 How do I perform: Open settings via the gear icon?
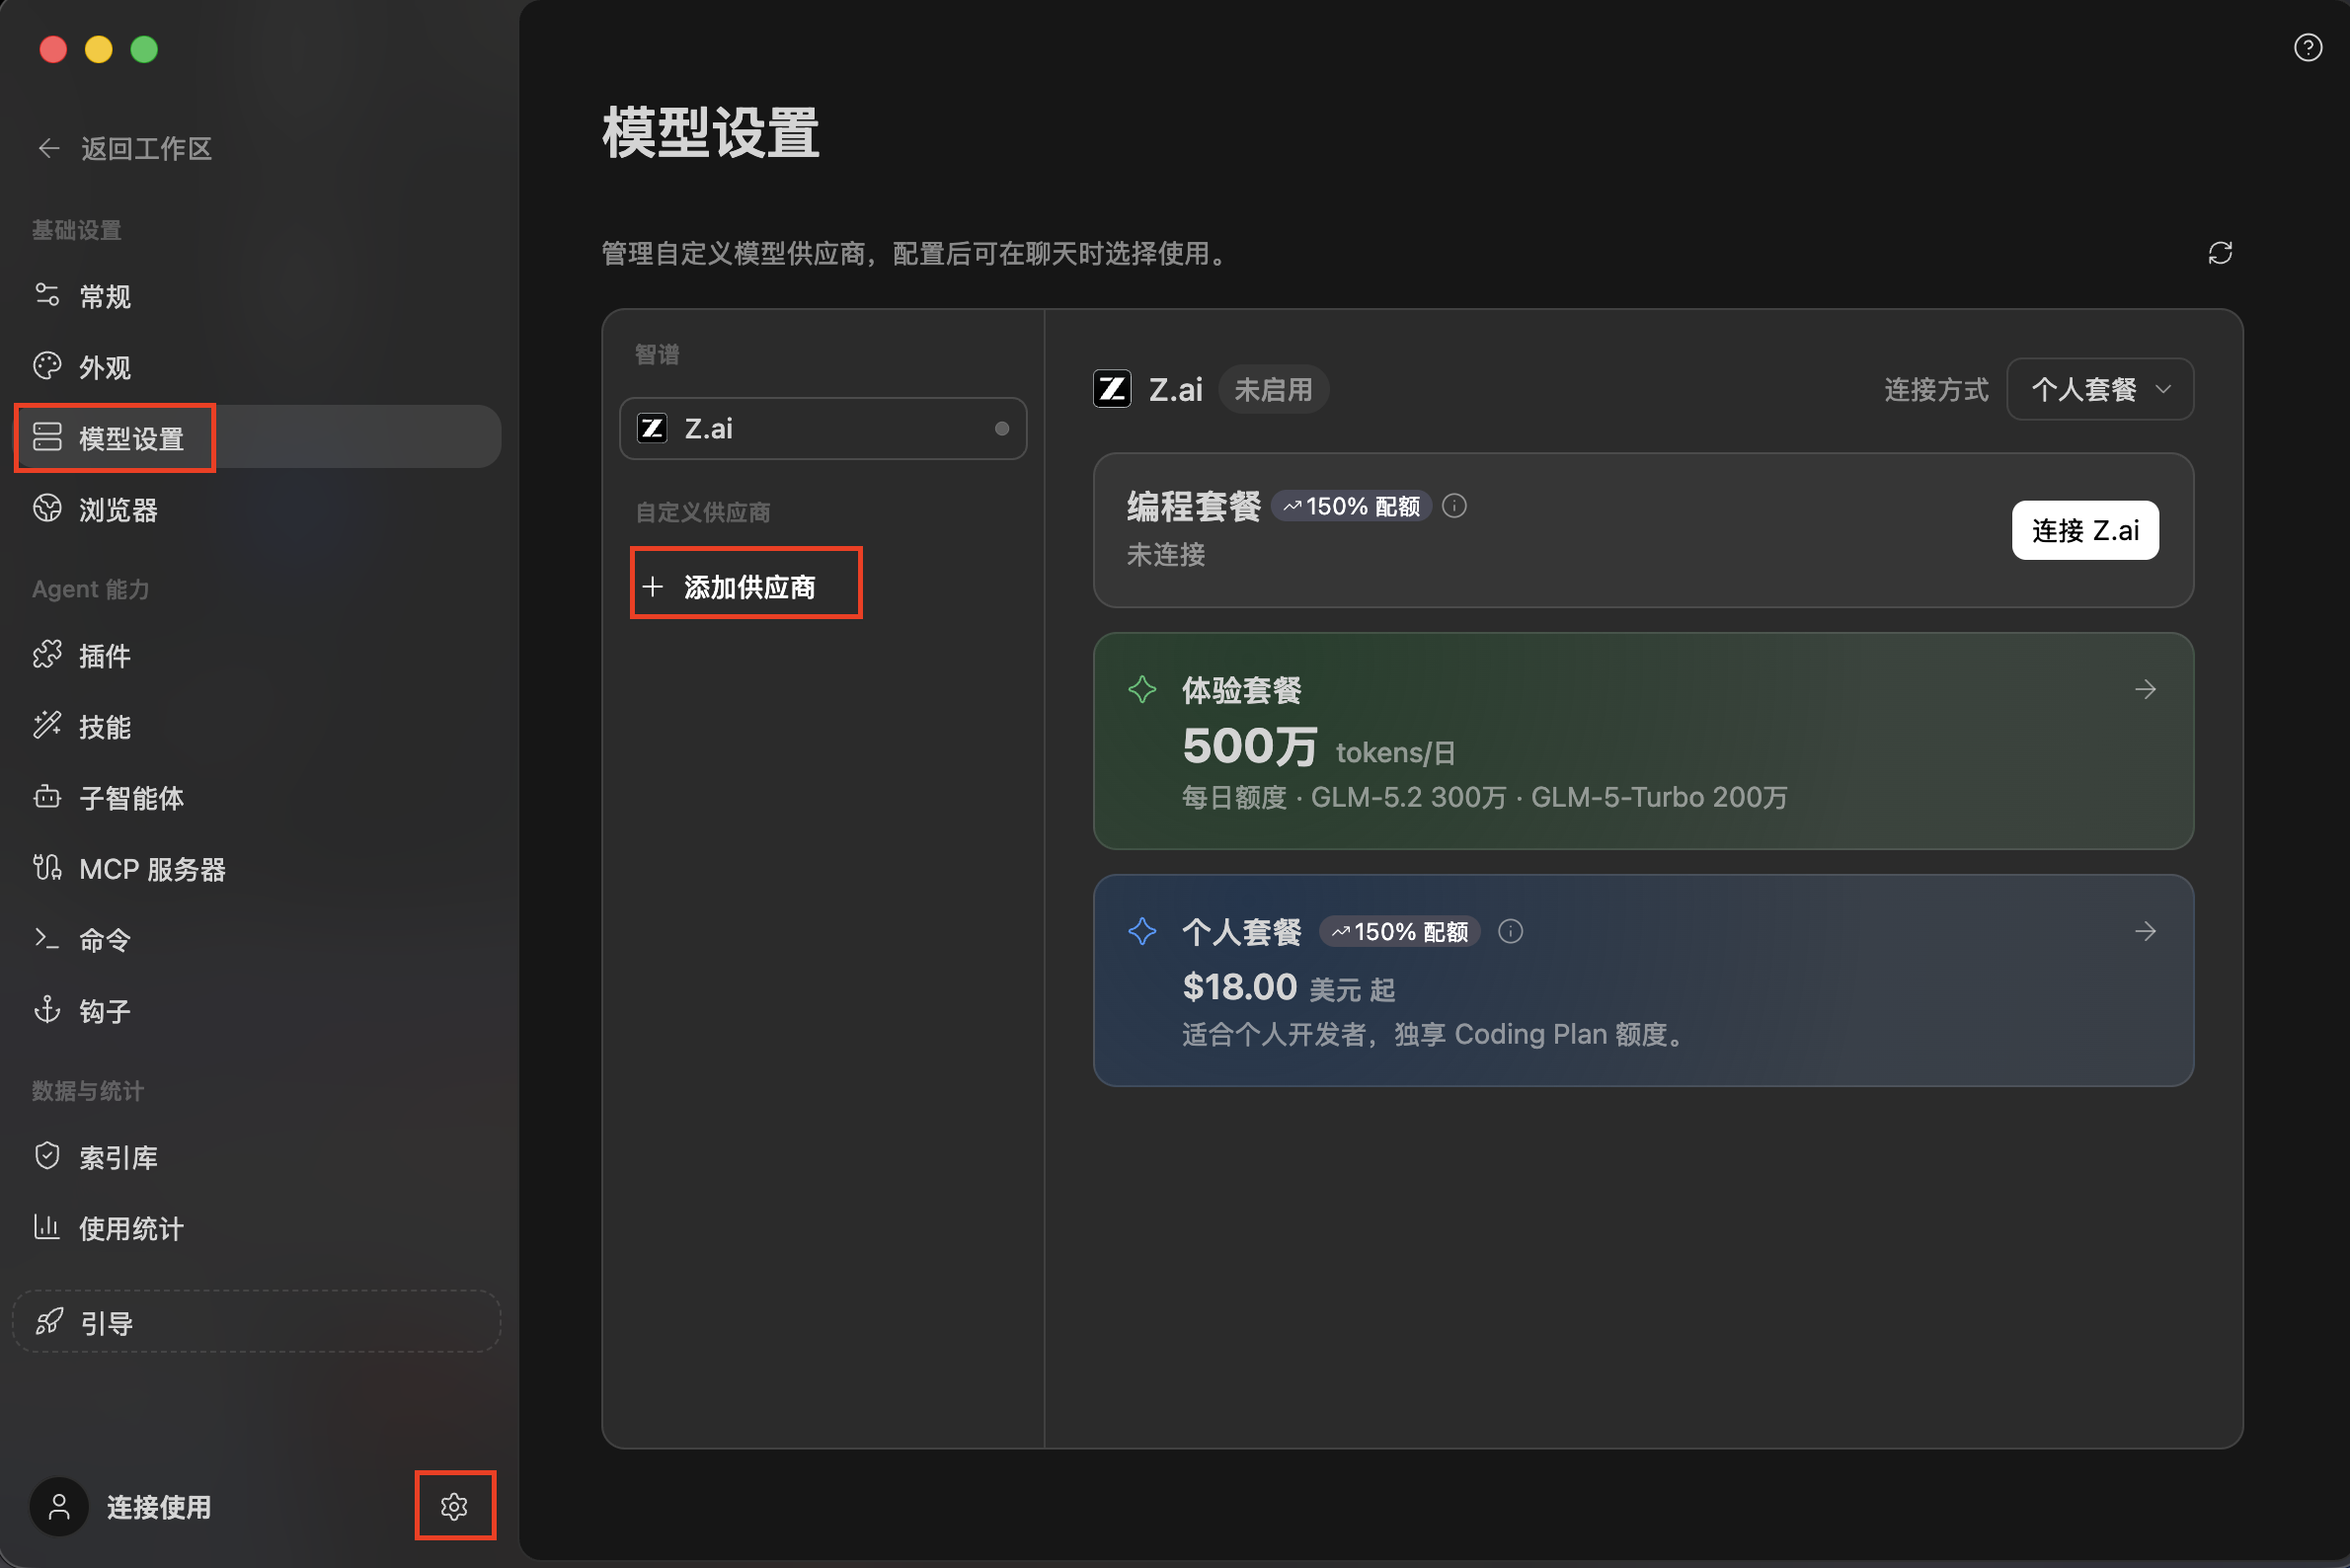click(454, 1506)
